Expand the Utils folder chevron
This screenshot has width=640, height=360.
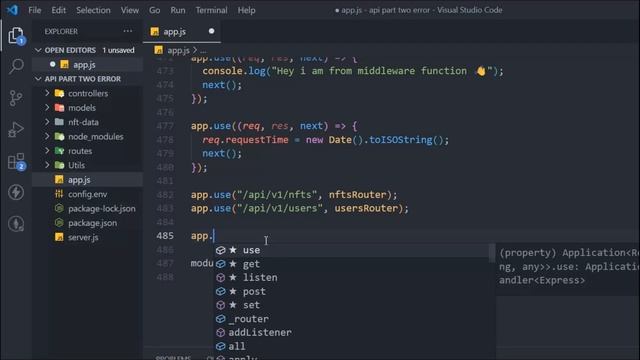47,165
